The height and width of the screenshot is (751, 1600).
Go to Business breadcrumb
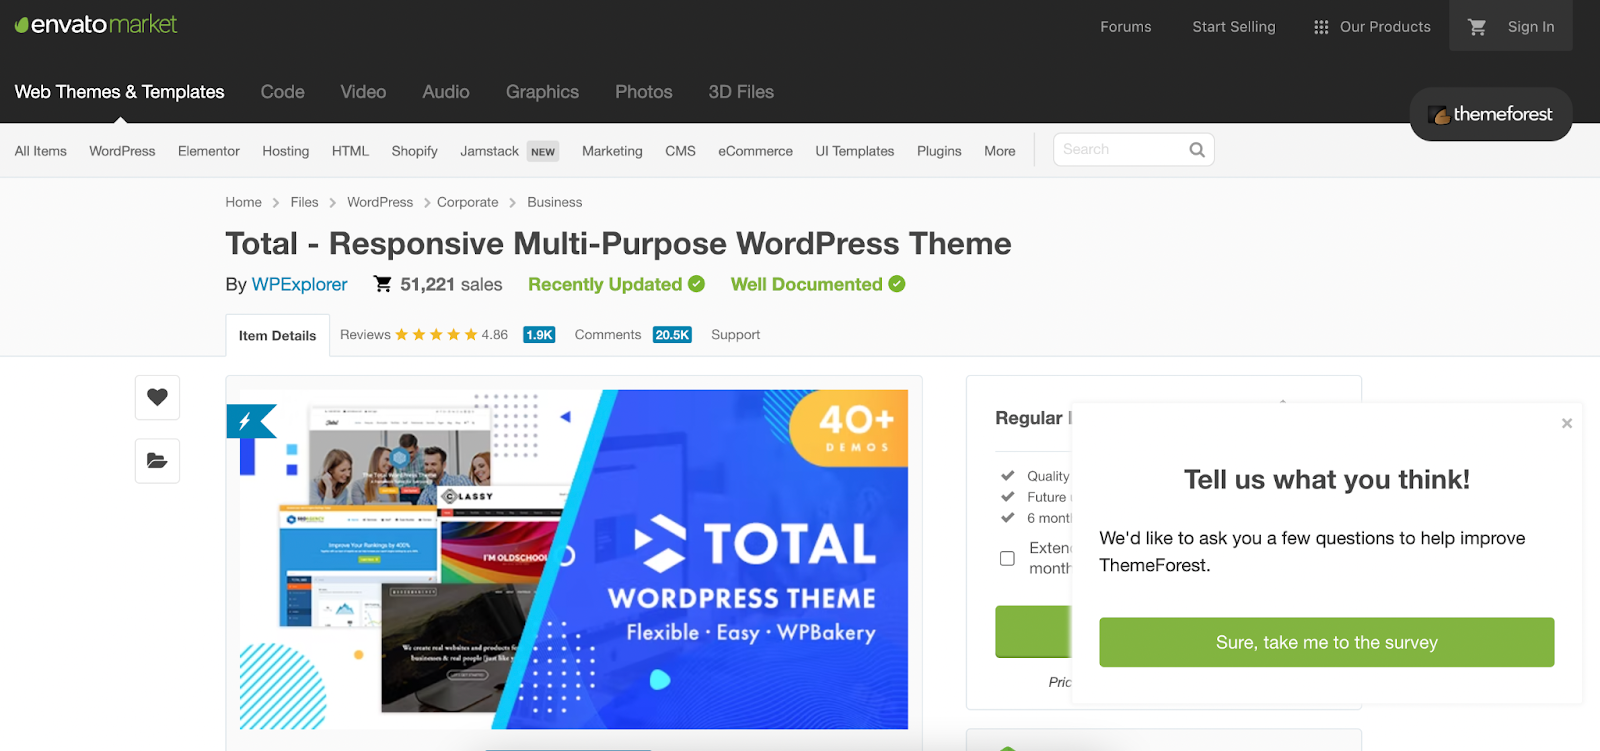point(555,202)
